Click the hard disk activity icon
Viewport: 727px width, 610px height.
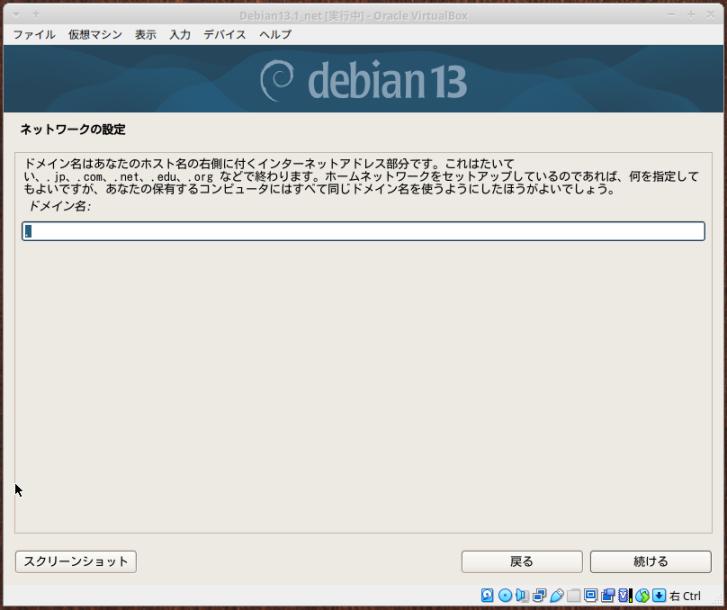487,595
